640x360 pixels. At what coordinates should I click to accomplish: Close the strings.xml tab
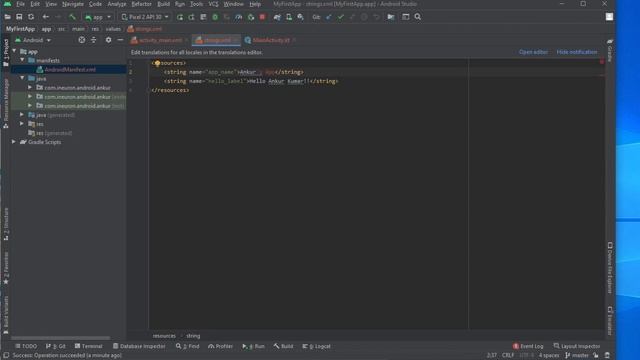[x=236, y=40]
